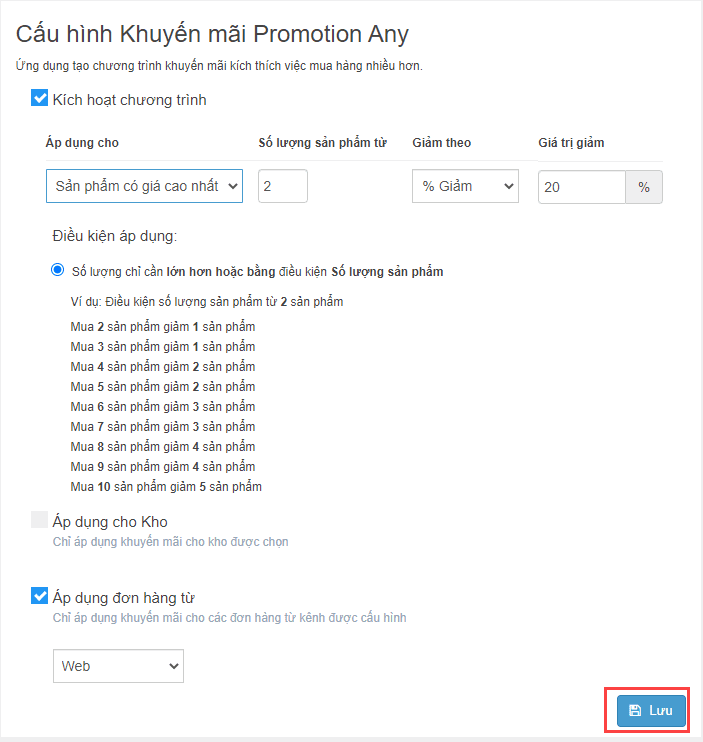Open the Web channel dropdown
Screen dimensions: 703x742
pos(118,666)
